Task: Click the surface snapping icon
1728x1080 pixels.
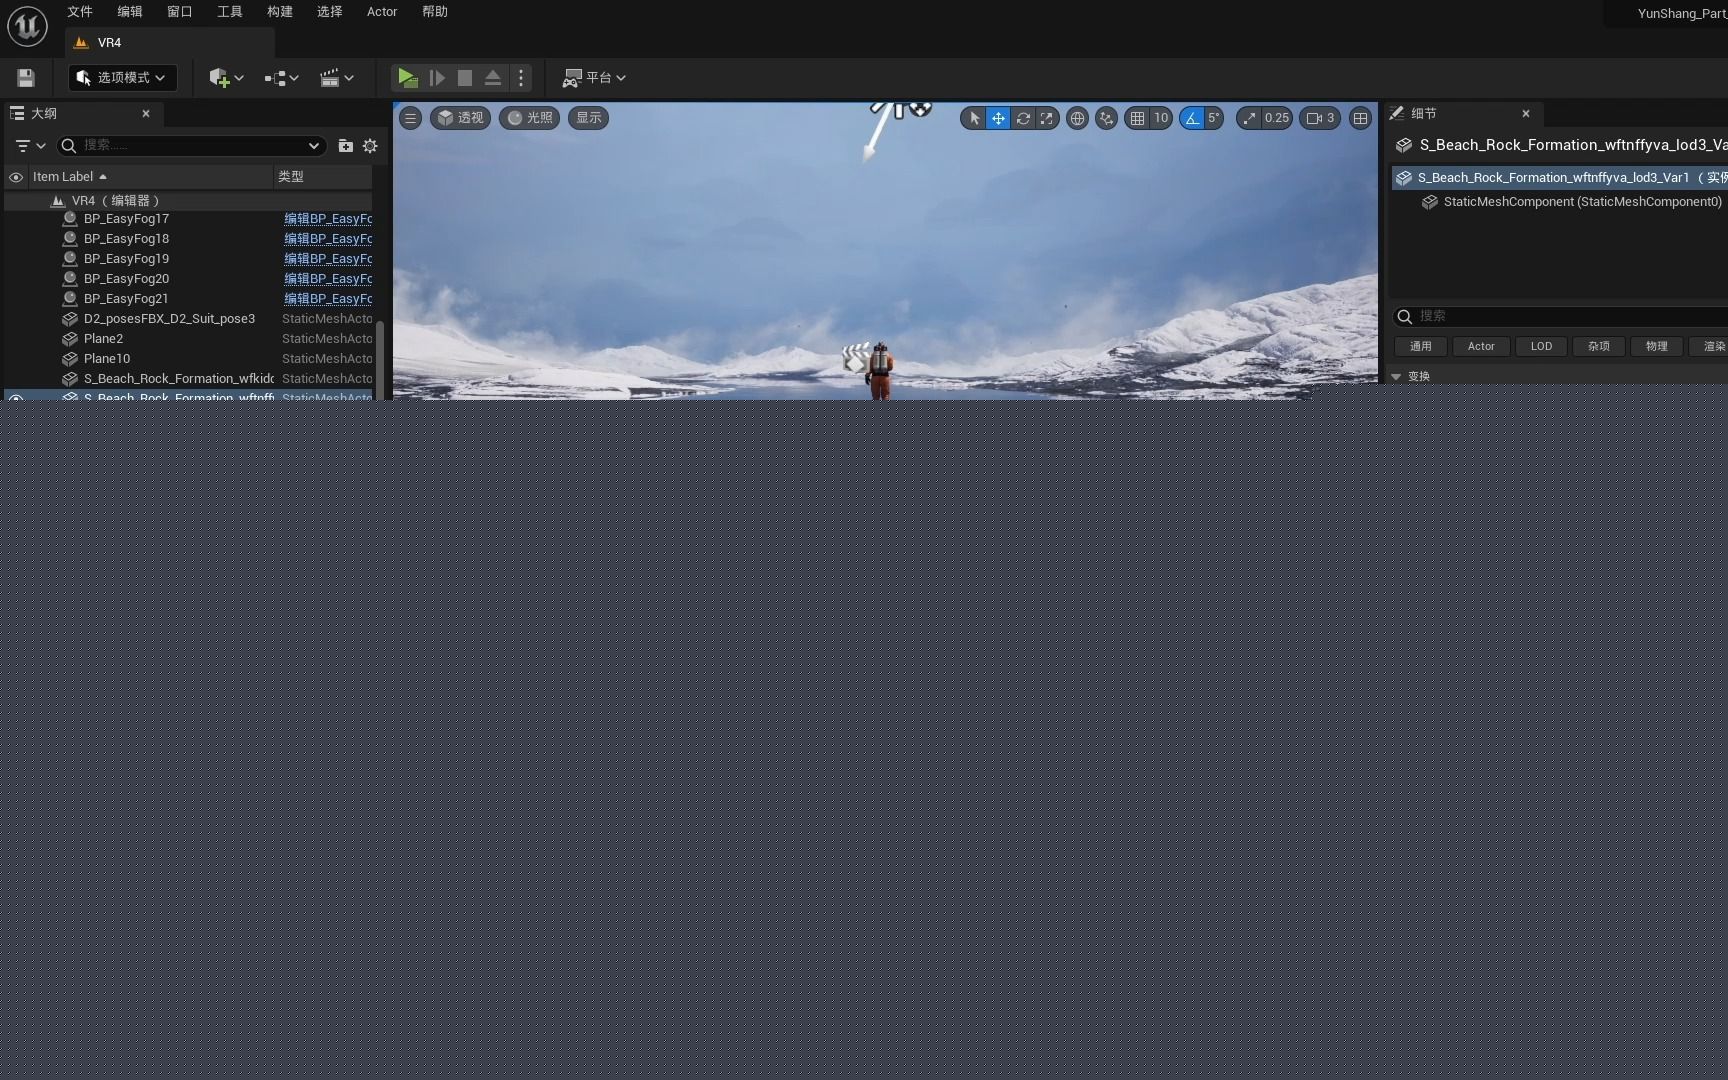Action: click(1106, 118)
